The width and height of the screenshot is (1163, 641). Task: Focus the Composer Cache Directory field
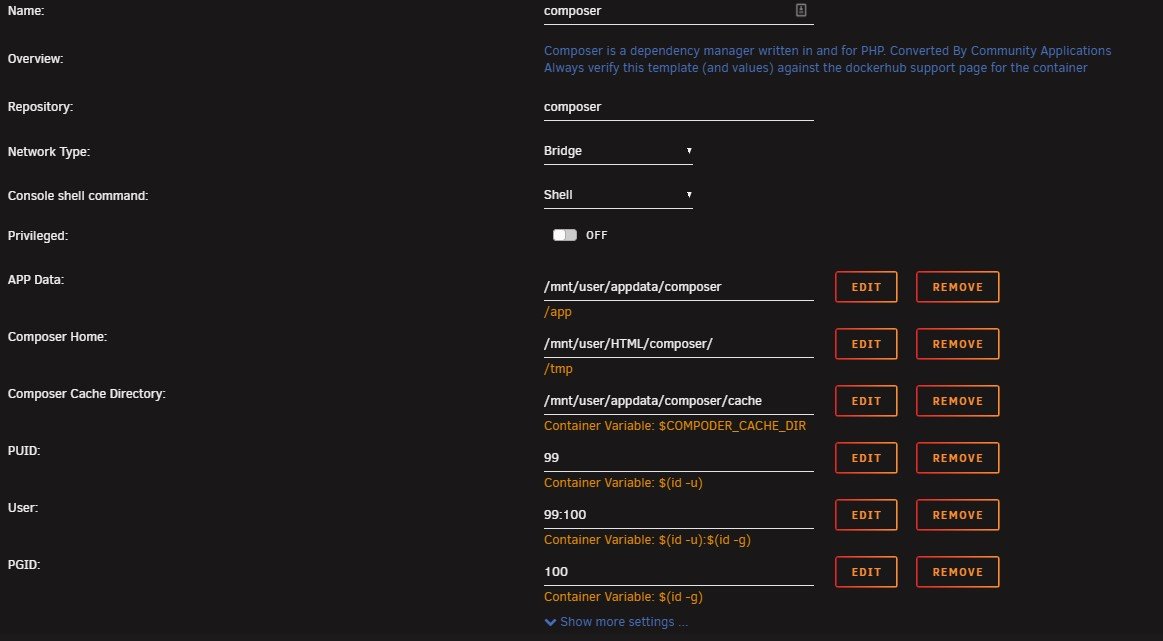679,401
